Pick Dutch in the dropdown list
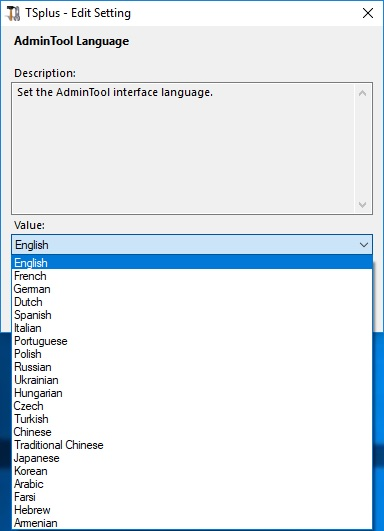 192,302
